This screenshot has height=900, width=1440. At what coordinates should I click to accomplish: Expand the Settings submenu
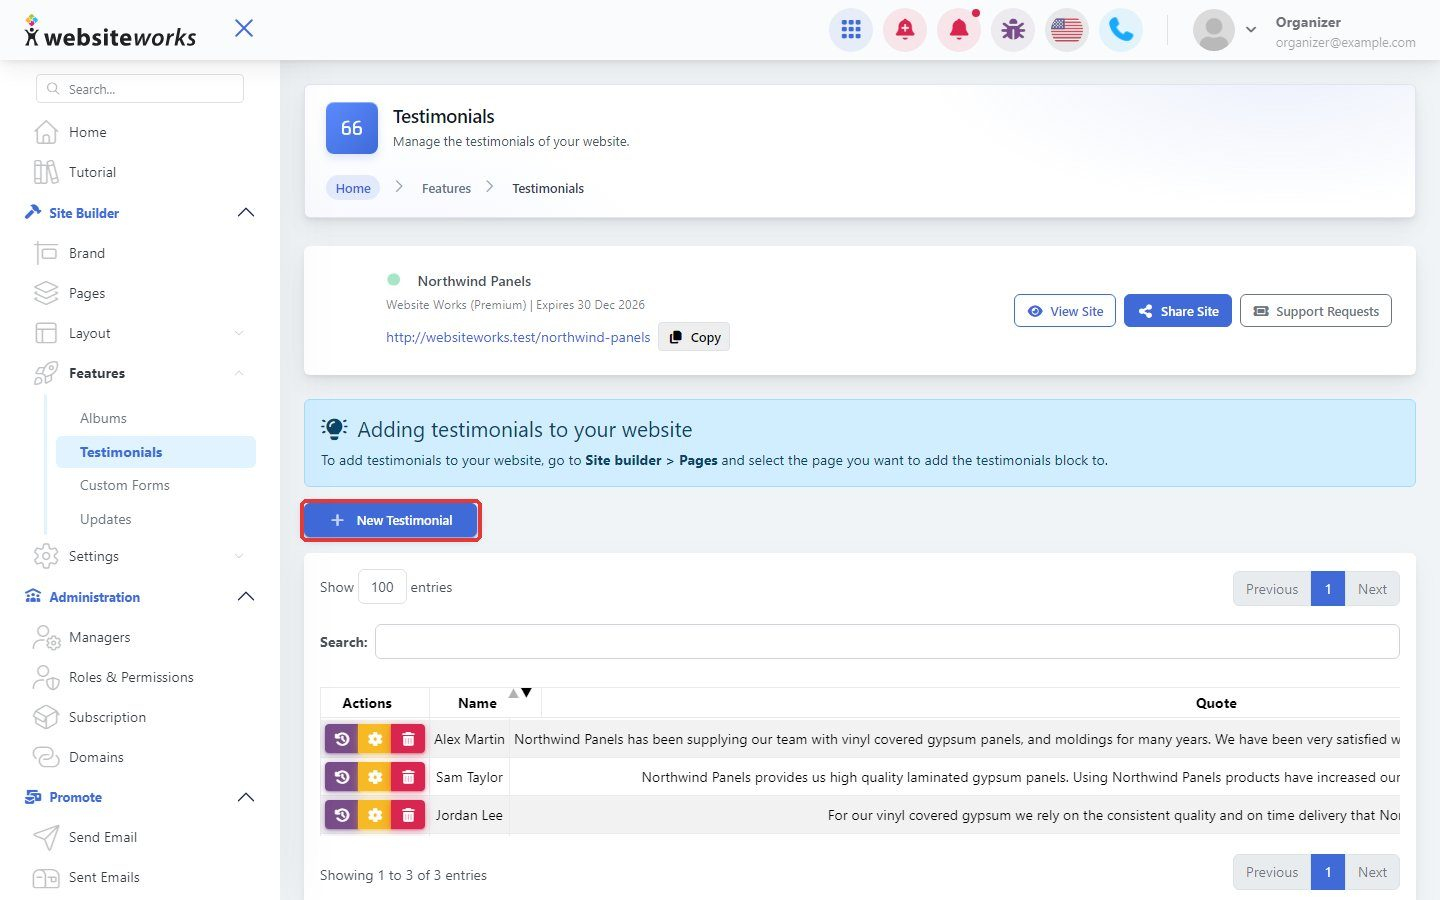point(239,556)
